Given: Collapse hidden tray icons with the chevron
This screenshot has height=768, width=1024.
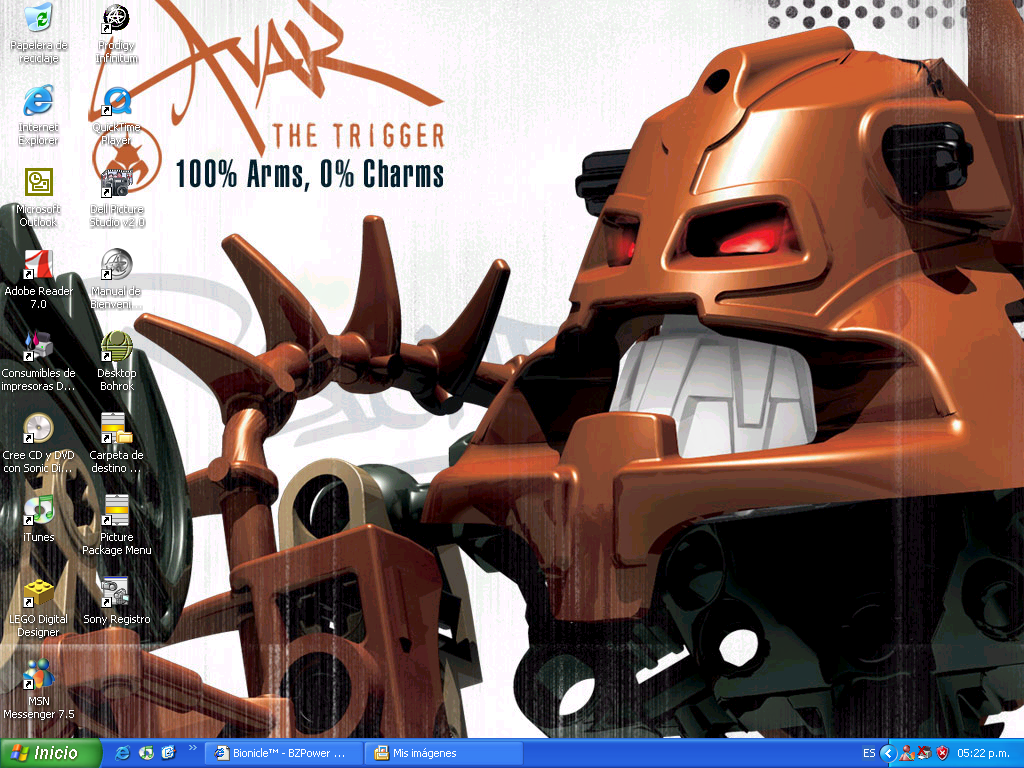Looking at the screenshot, I should [887, 753].
